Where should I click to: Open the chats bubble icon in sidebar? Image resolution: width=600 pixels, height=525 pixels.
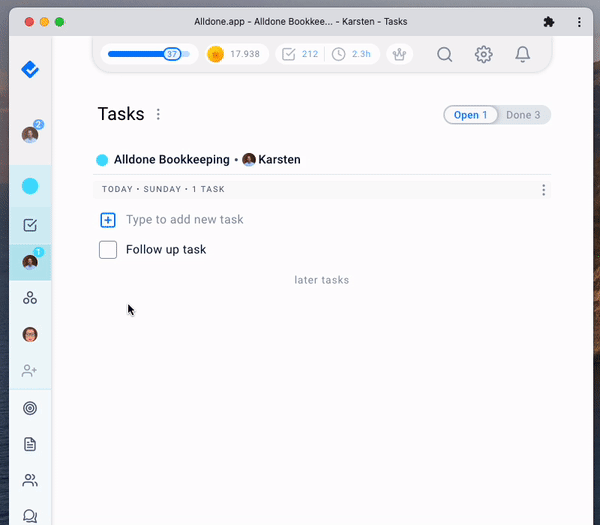[x=30, y=516]
